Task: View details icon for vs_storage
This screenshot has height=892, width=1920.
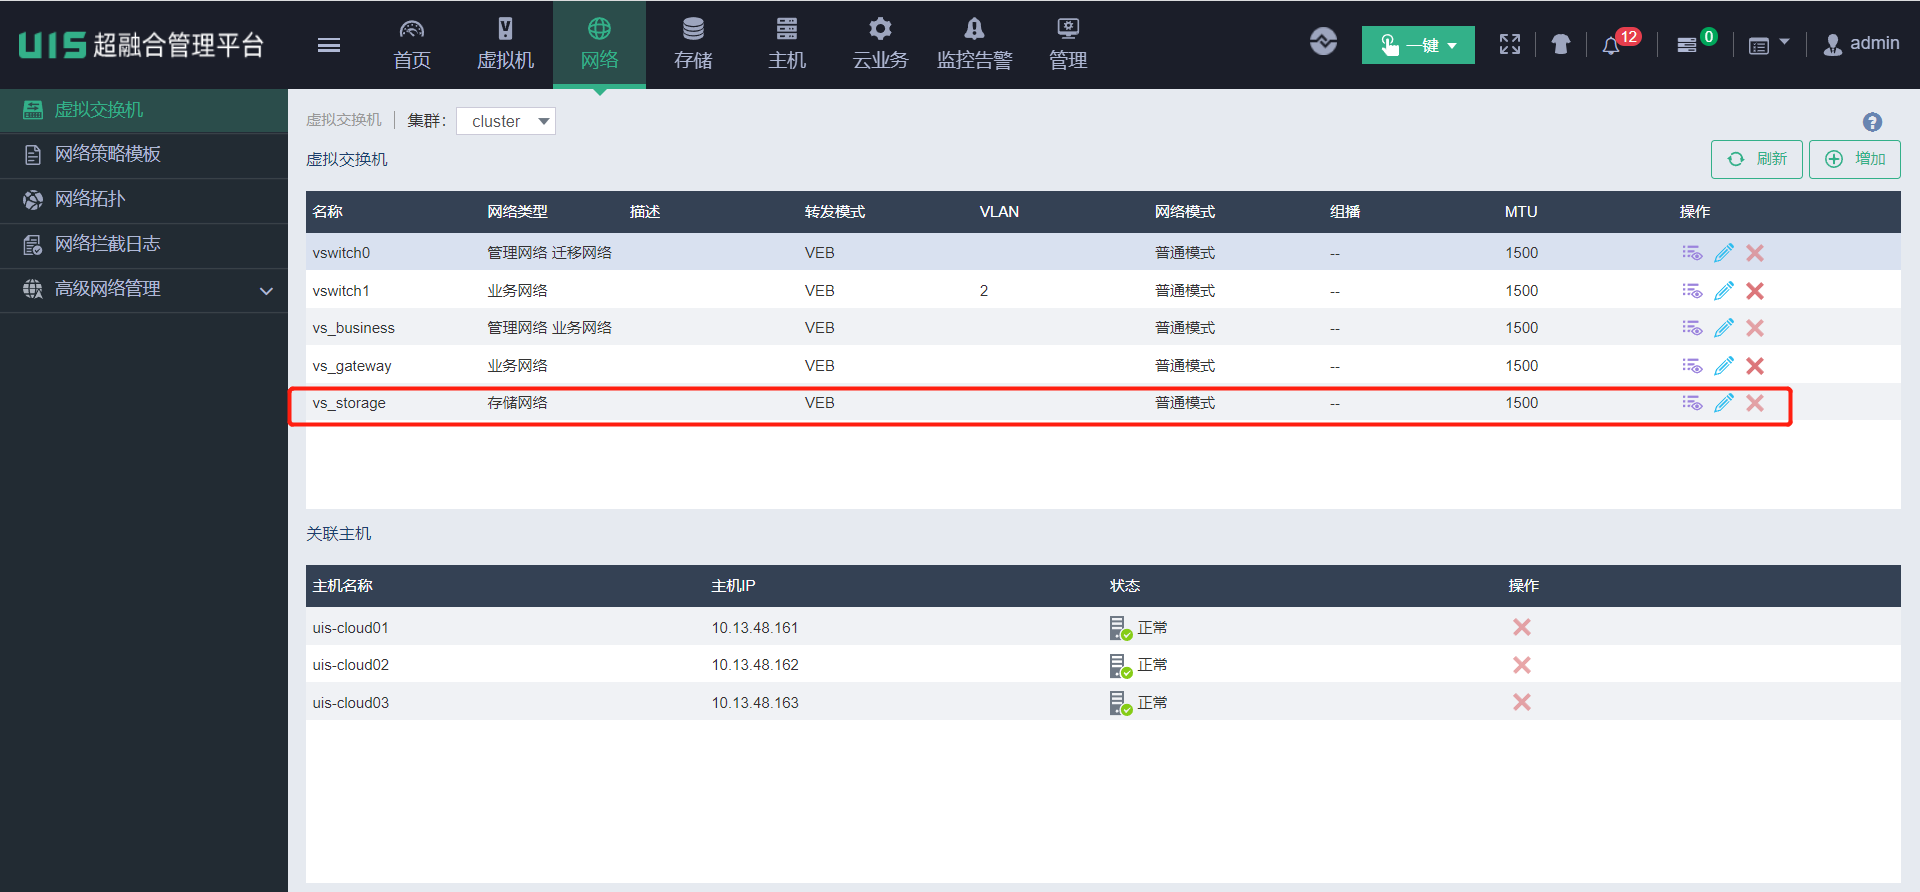Action: click(1692, 403)
